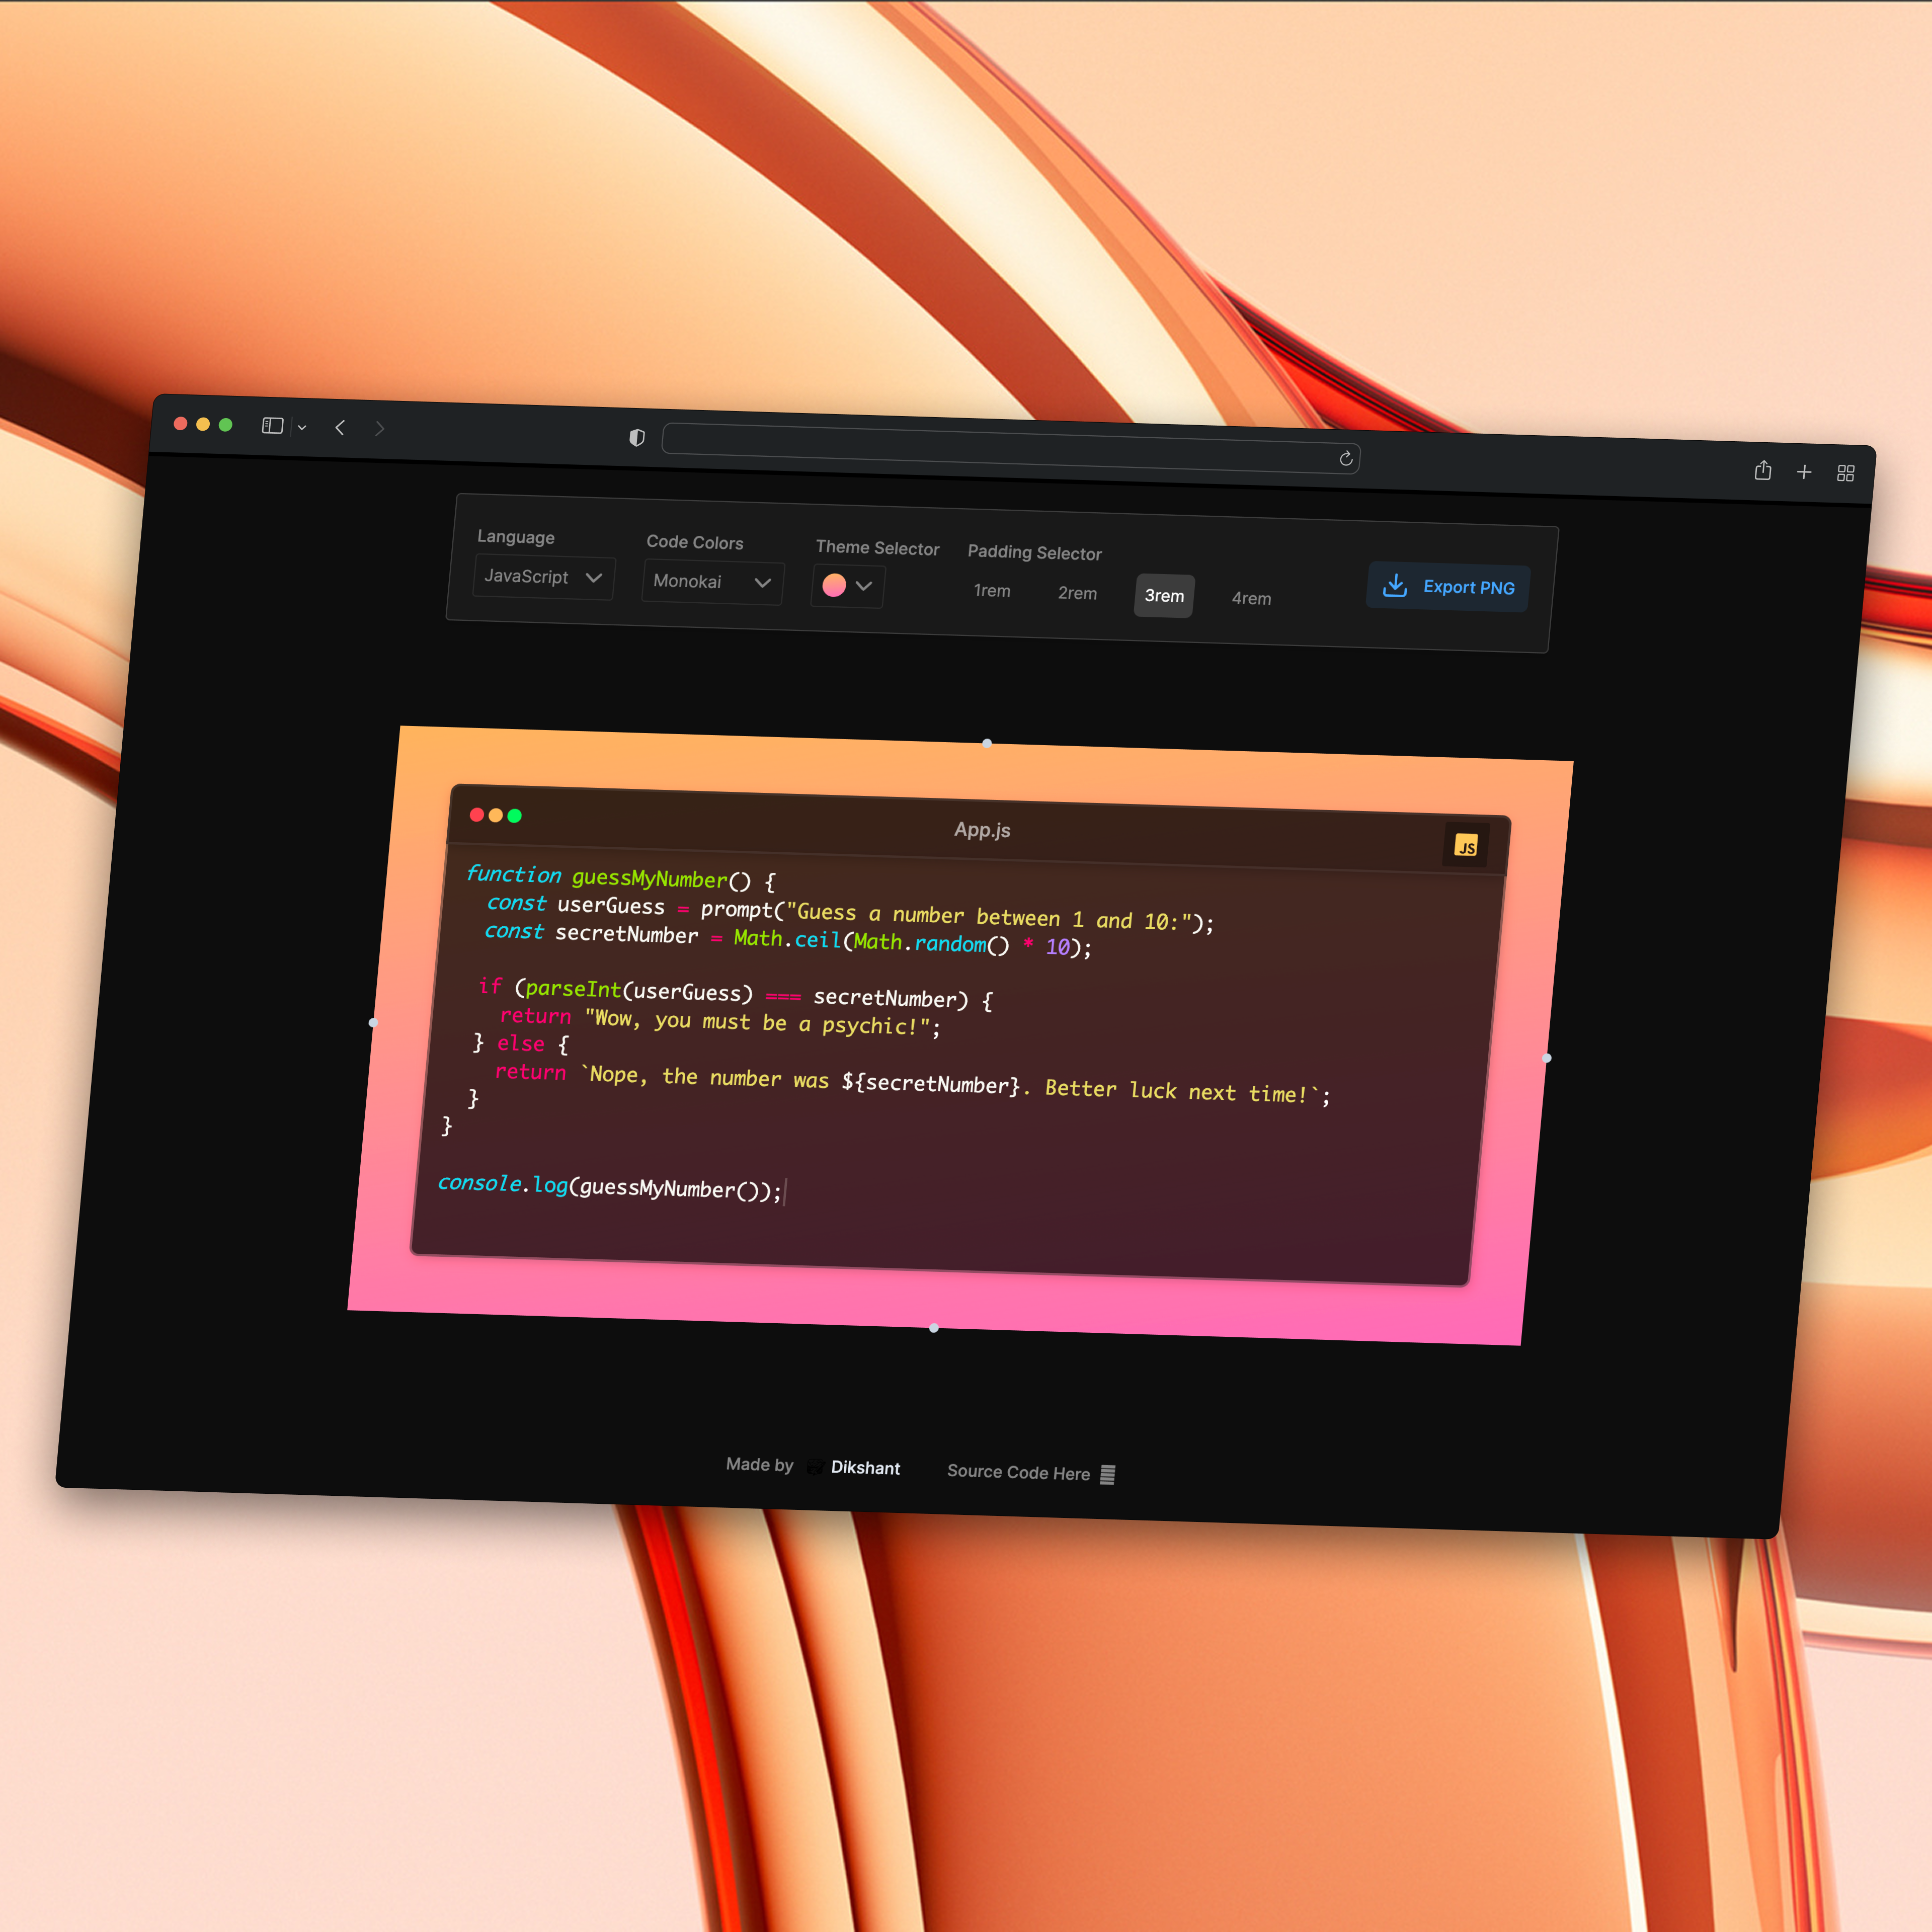Screen dimensions: 1932x1932
Task: Minimize the browser window with yellow button
Action: [x=203, y=424]
